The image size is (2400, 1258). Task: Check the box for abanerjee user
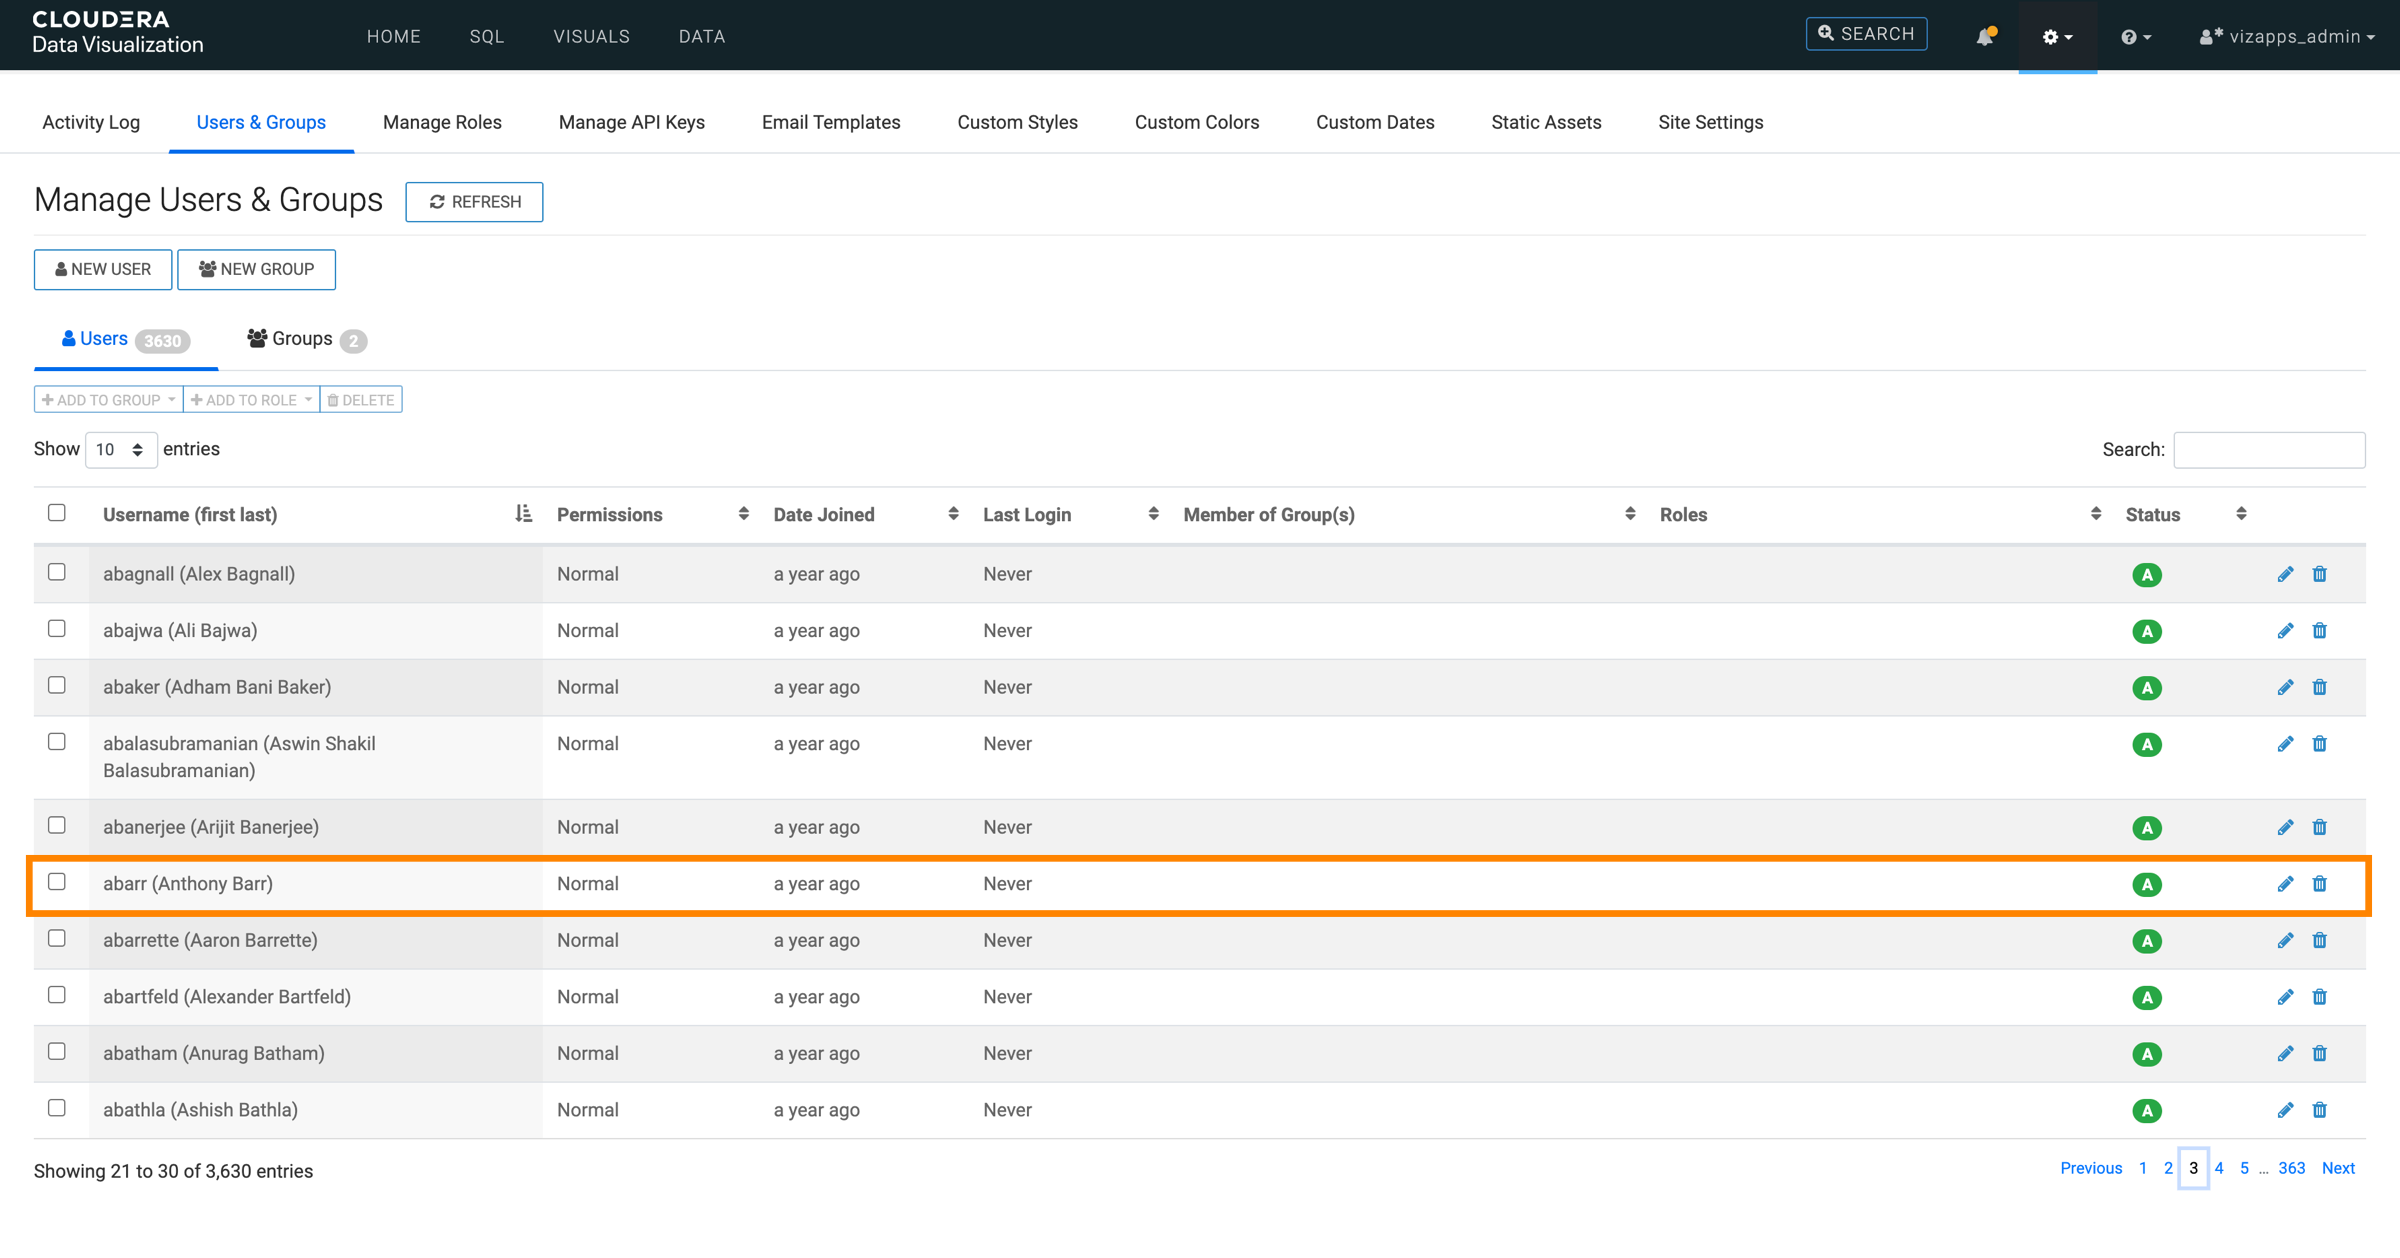tap(57, 825)
